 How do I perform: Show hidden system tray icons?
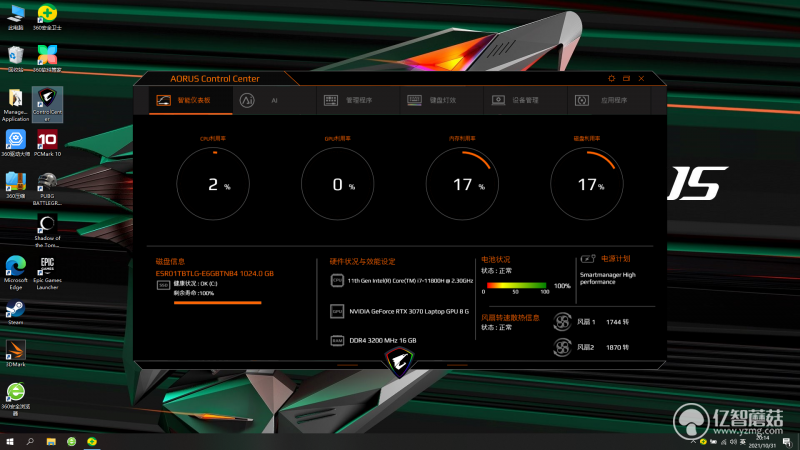coord(693,442)
